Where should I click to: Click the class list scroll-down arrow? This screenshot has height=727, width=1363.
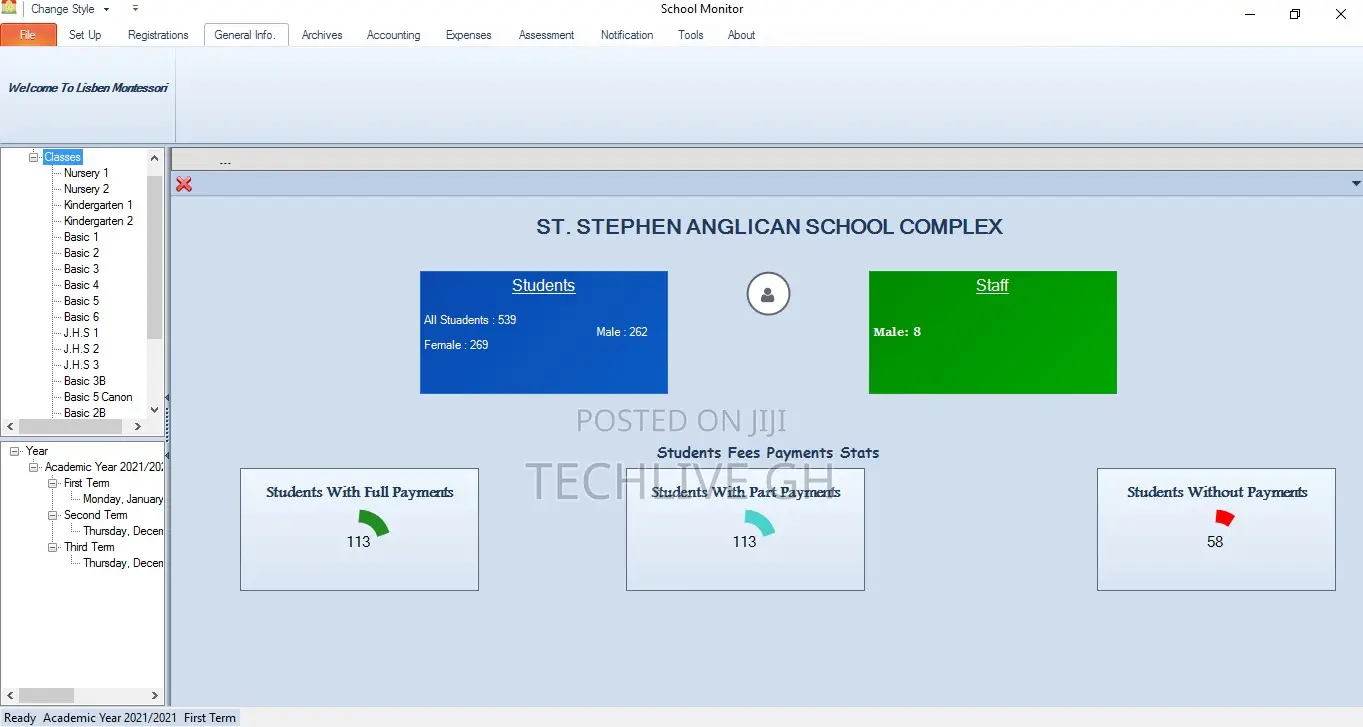click(154, 409)
